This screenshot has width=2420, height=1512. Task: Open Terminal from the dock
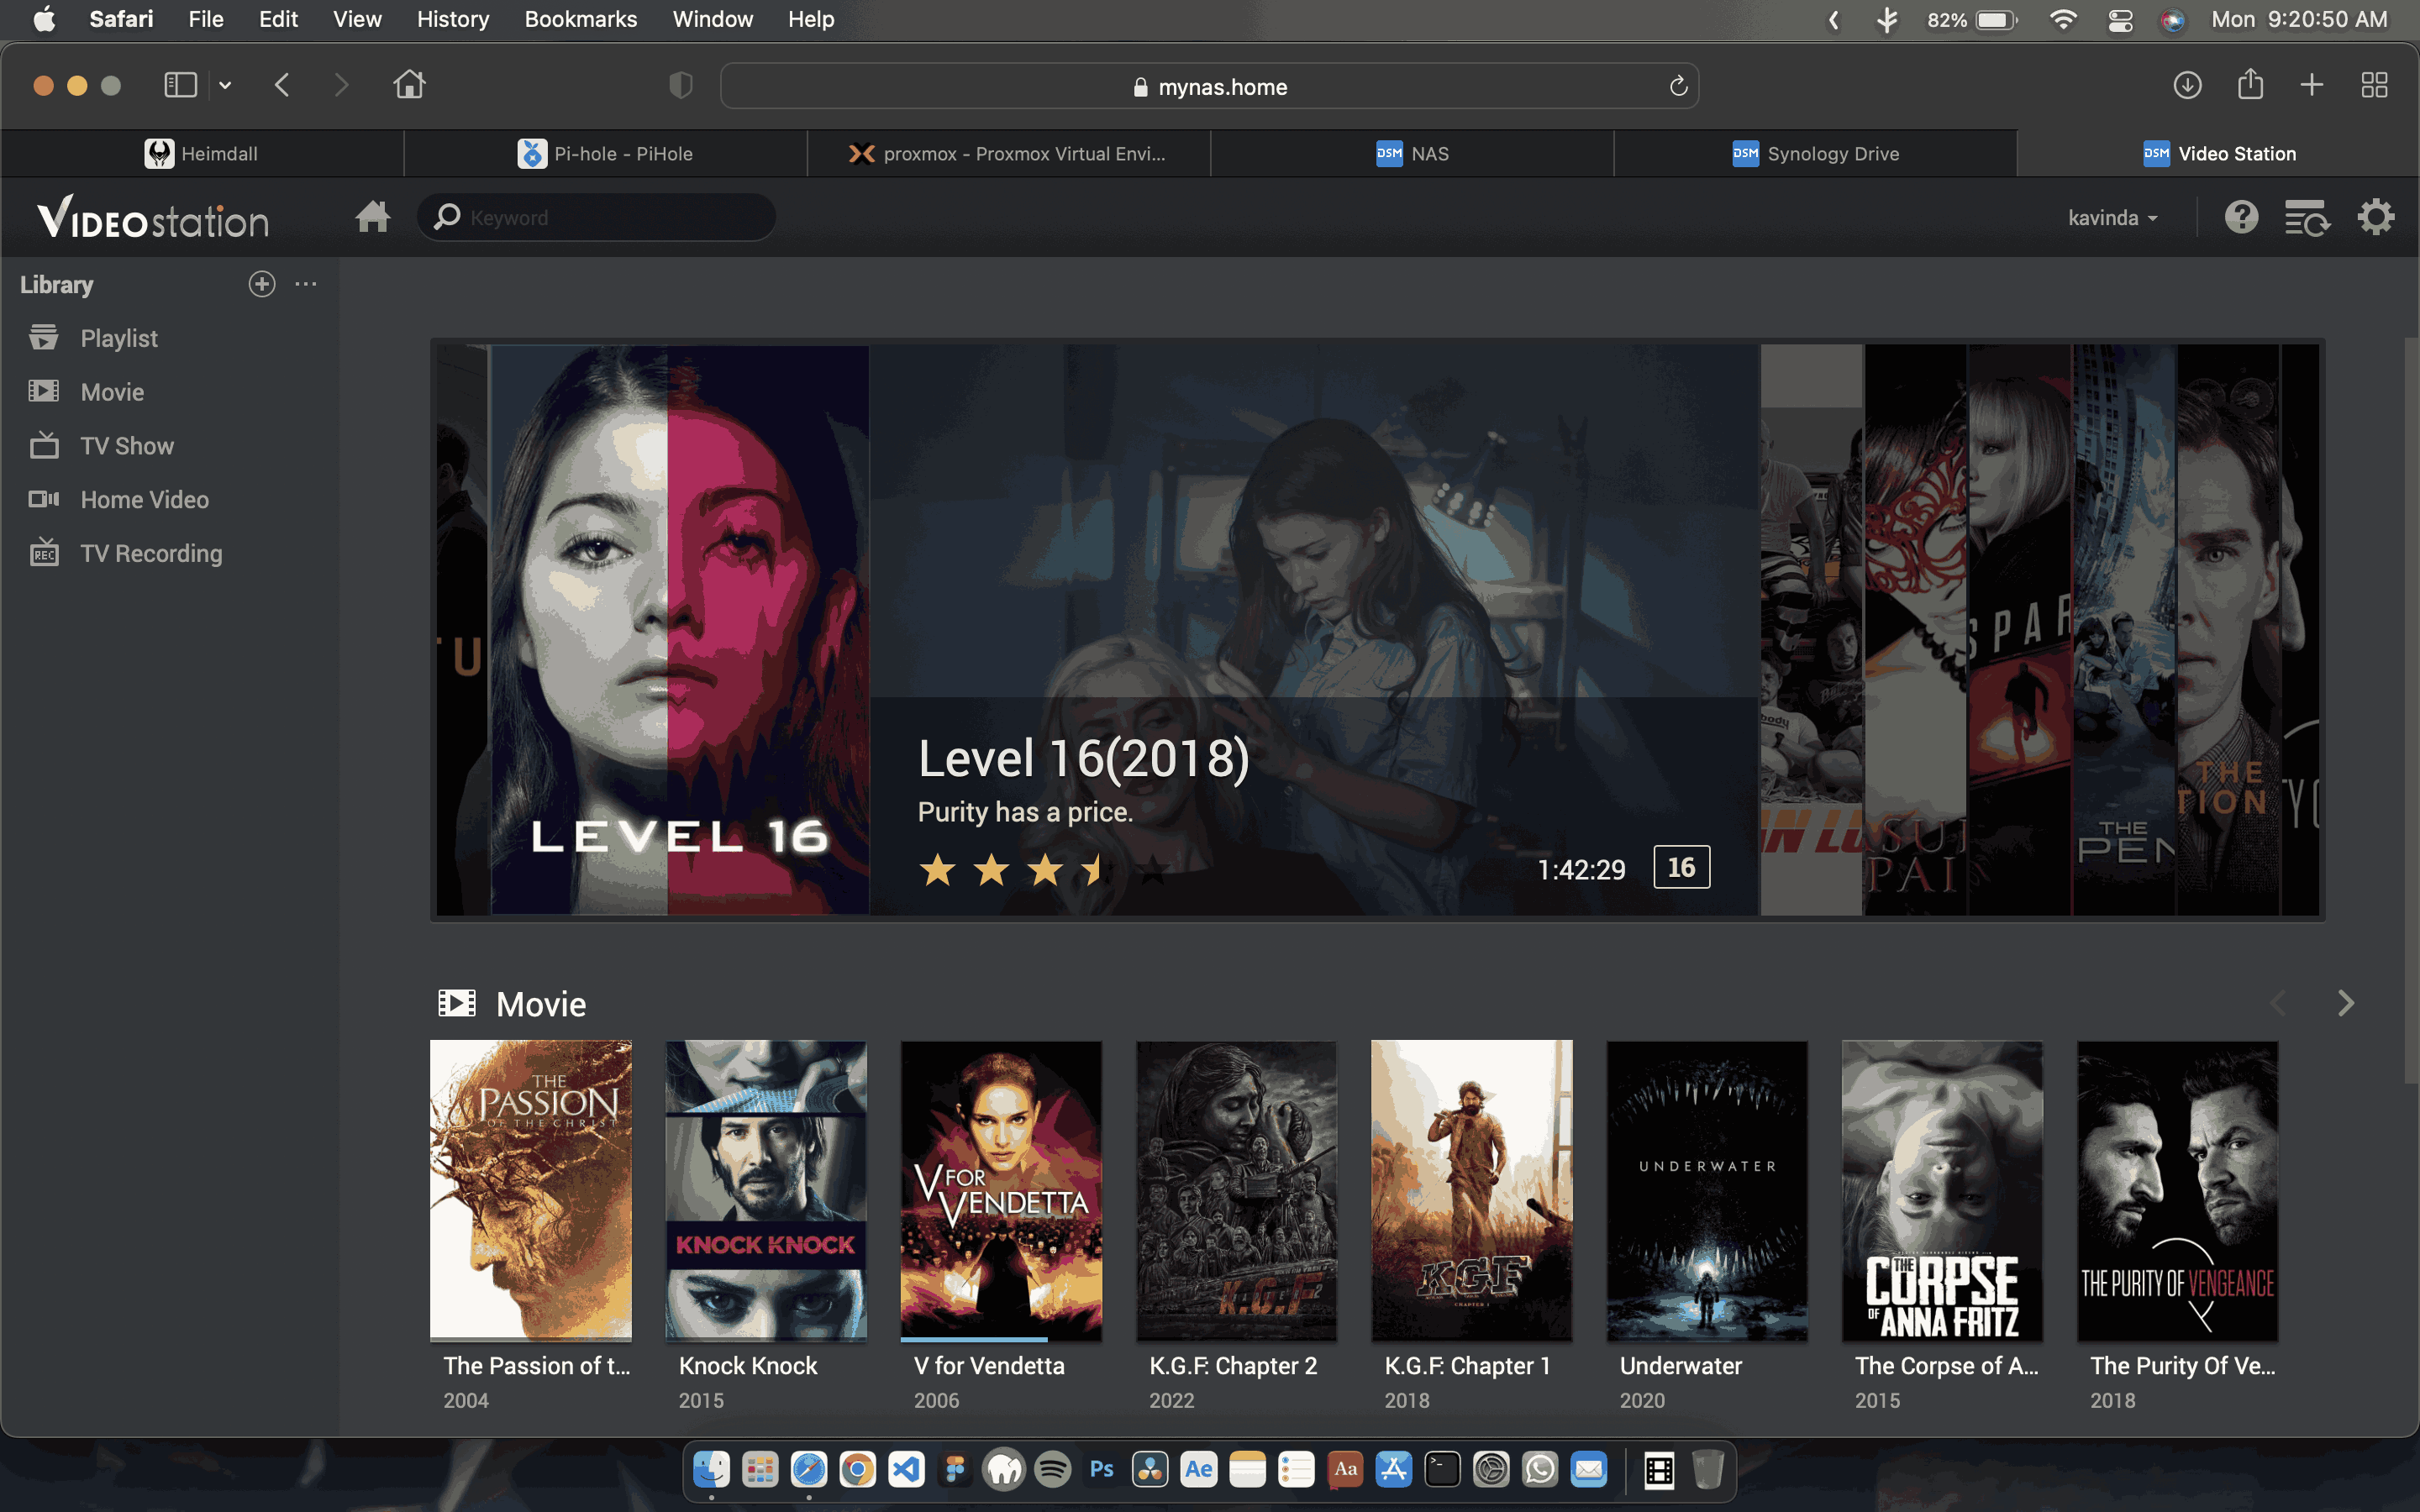pyautogui.click(x=1442, y=1469)
